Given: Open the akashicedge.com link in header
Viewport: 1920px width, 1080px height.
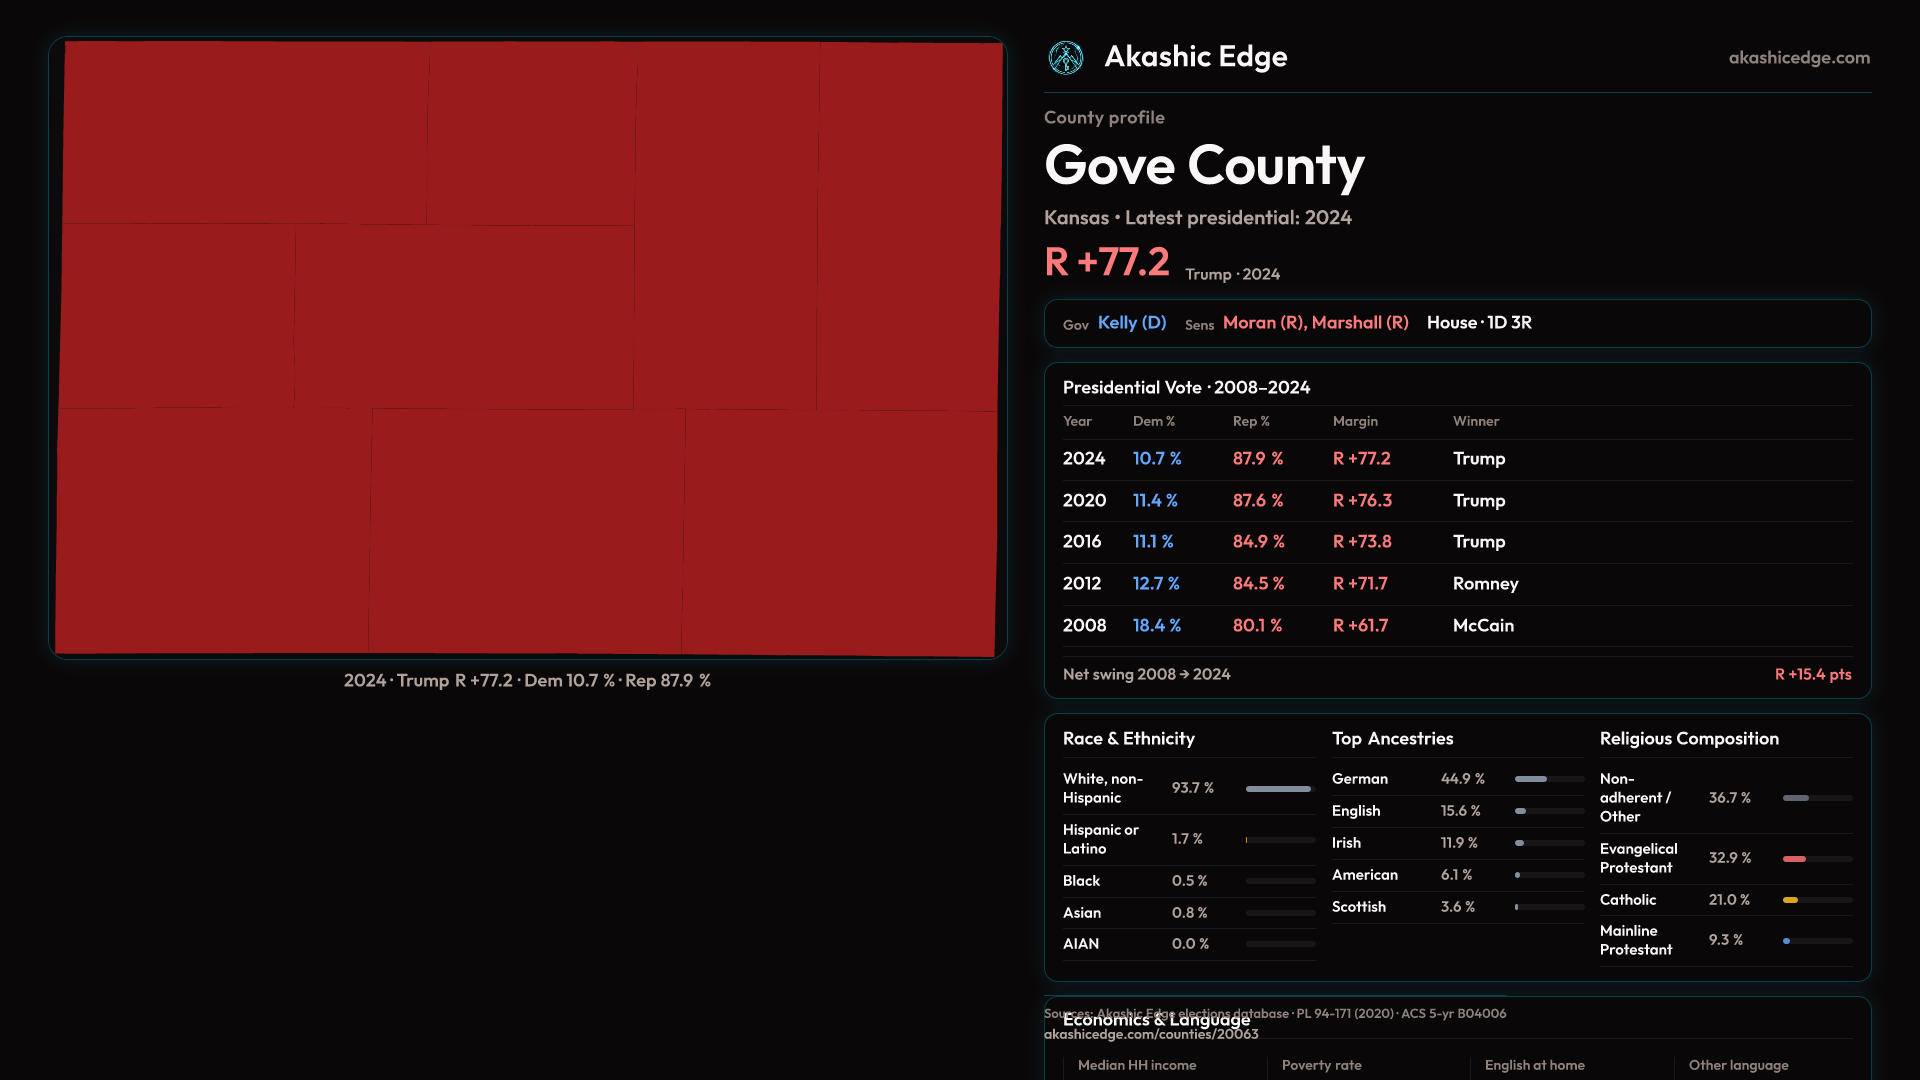Looking at the screenshot, I should click(1798, 58).
